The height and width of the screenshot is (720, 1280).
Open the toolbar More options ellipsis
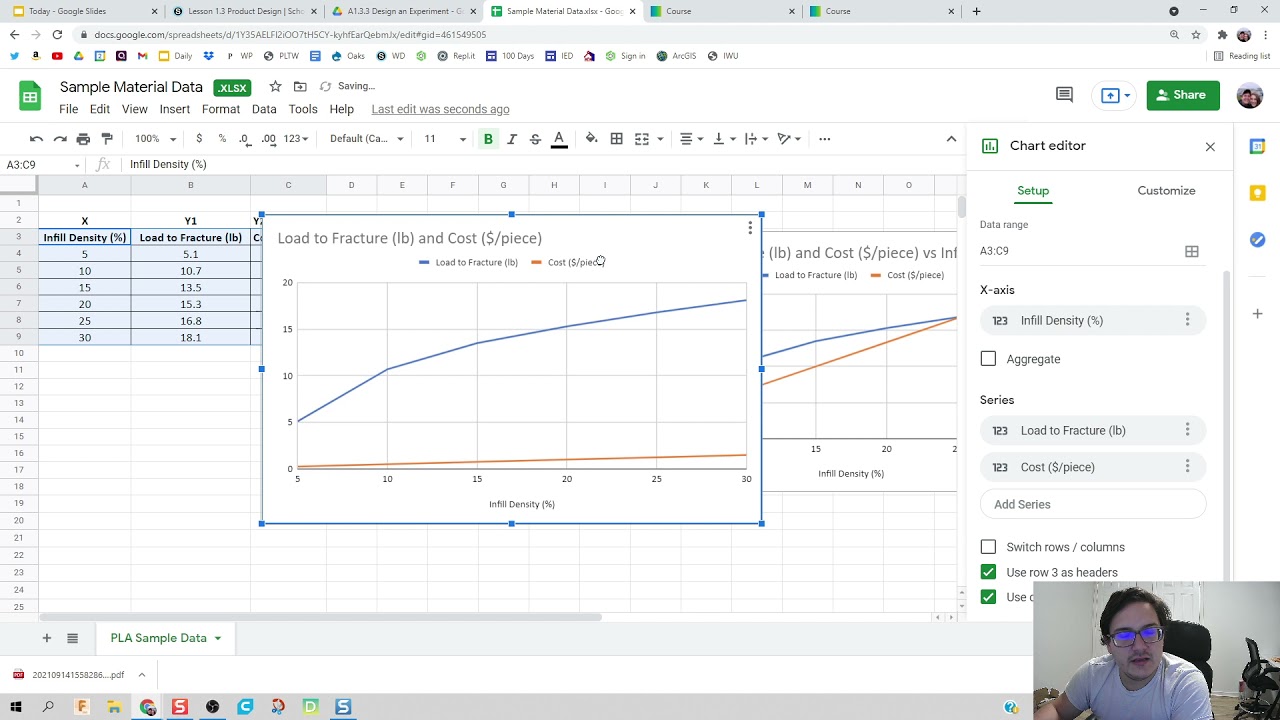824,139
